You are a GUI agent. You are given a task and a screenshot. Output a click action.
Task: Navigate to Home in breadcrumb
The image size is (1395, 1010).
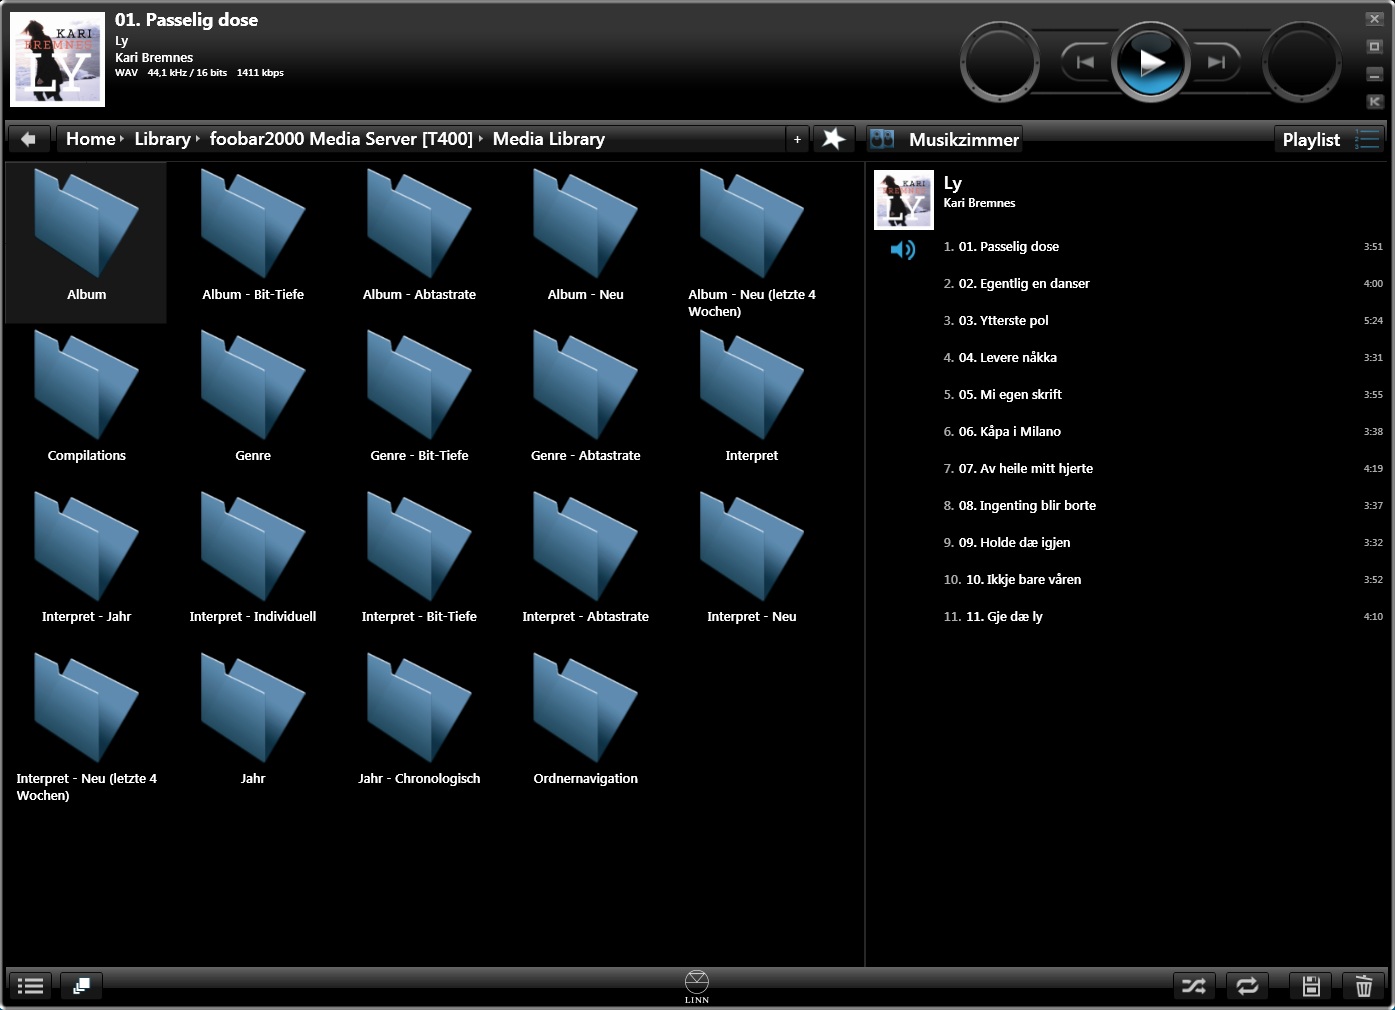point(90,139)
